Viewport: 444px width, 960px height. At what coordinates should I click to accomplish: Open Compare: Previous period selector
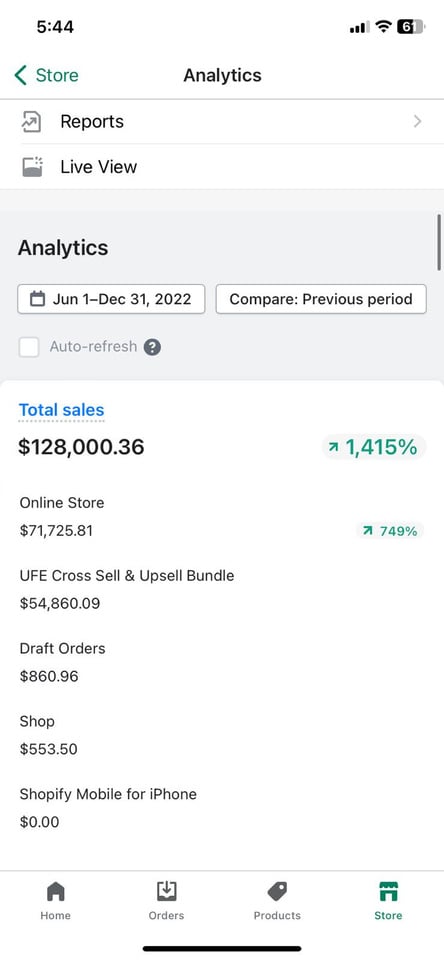coord(321,299)
